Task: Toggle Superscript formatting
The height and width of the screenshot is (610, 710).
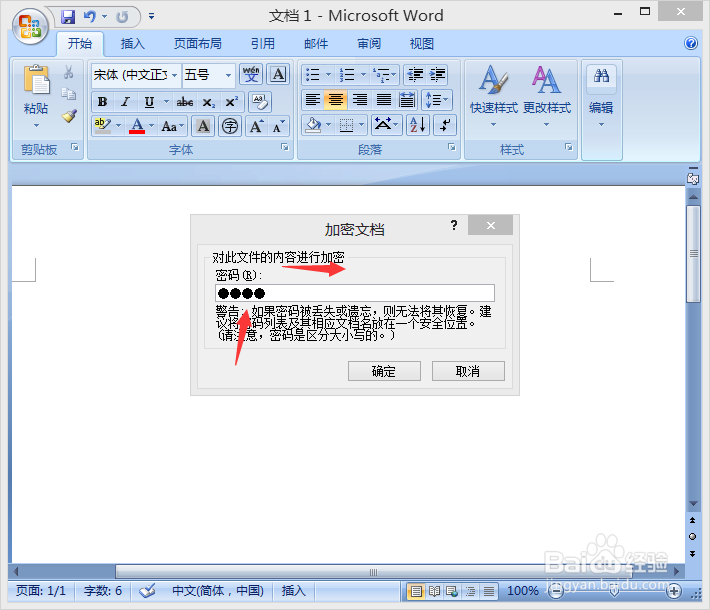Action: [231, 102]
